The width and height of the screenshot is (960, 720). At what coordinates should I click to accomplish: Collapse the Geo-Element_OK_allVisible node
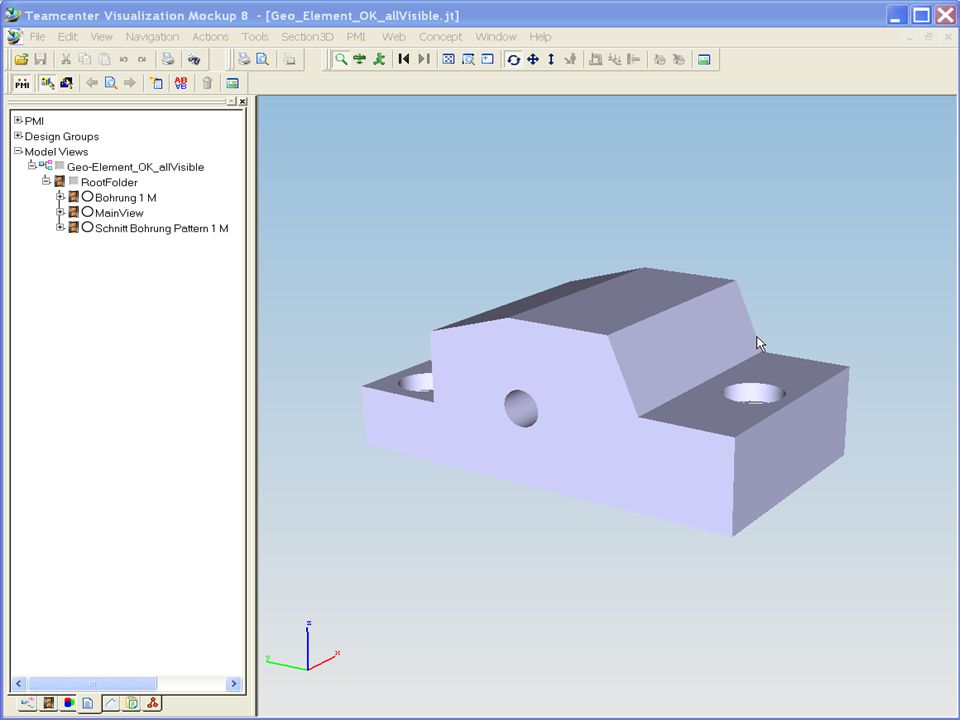point(32,166)
